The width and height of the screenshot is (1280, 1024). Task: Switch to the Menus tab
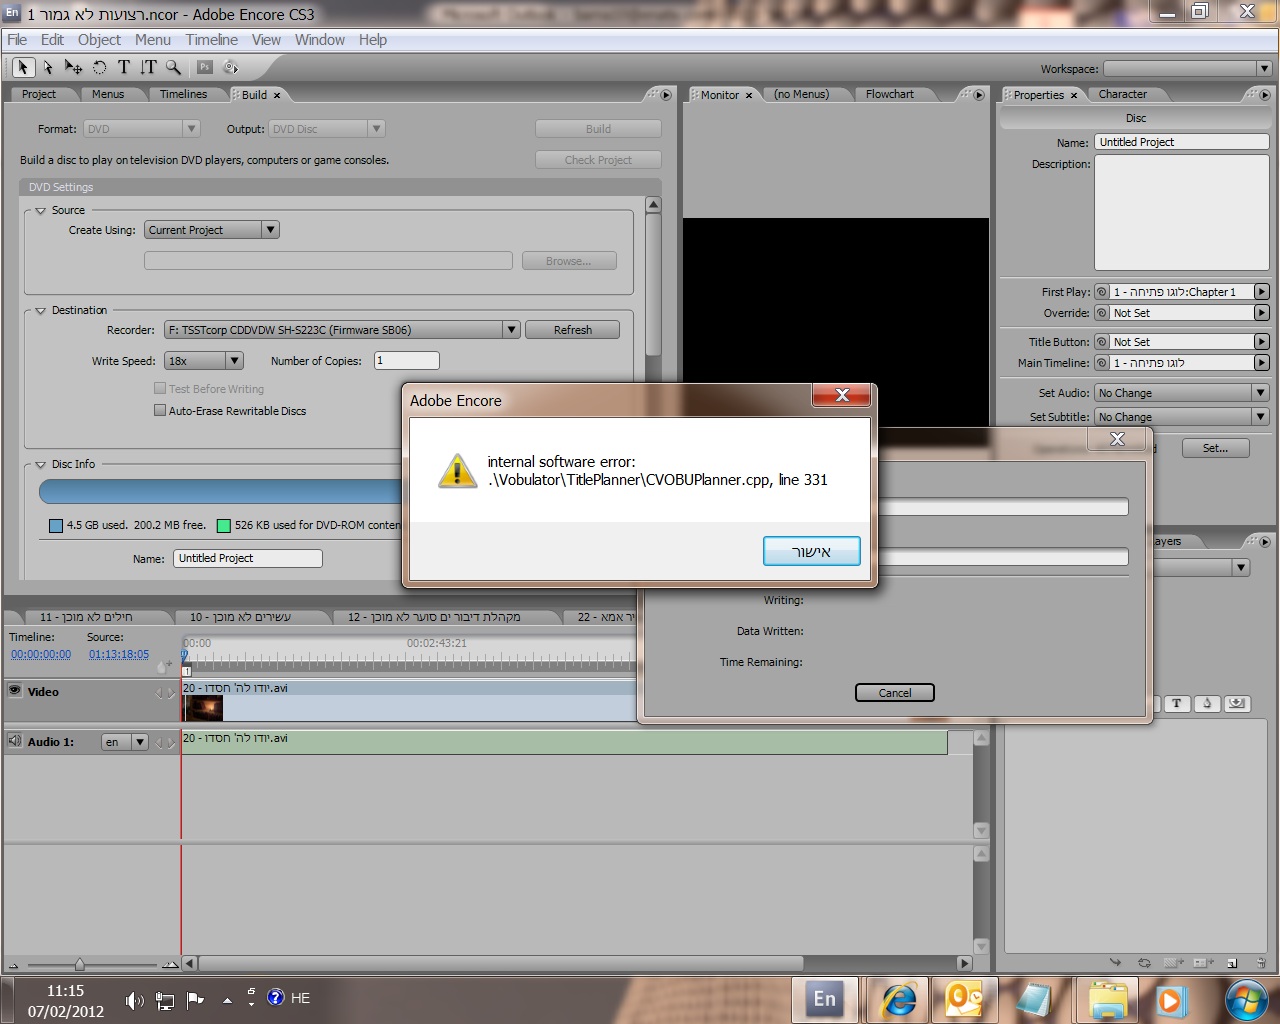point(108,94)
